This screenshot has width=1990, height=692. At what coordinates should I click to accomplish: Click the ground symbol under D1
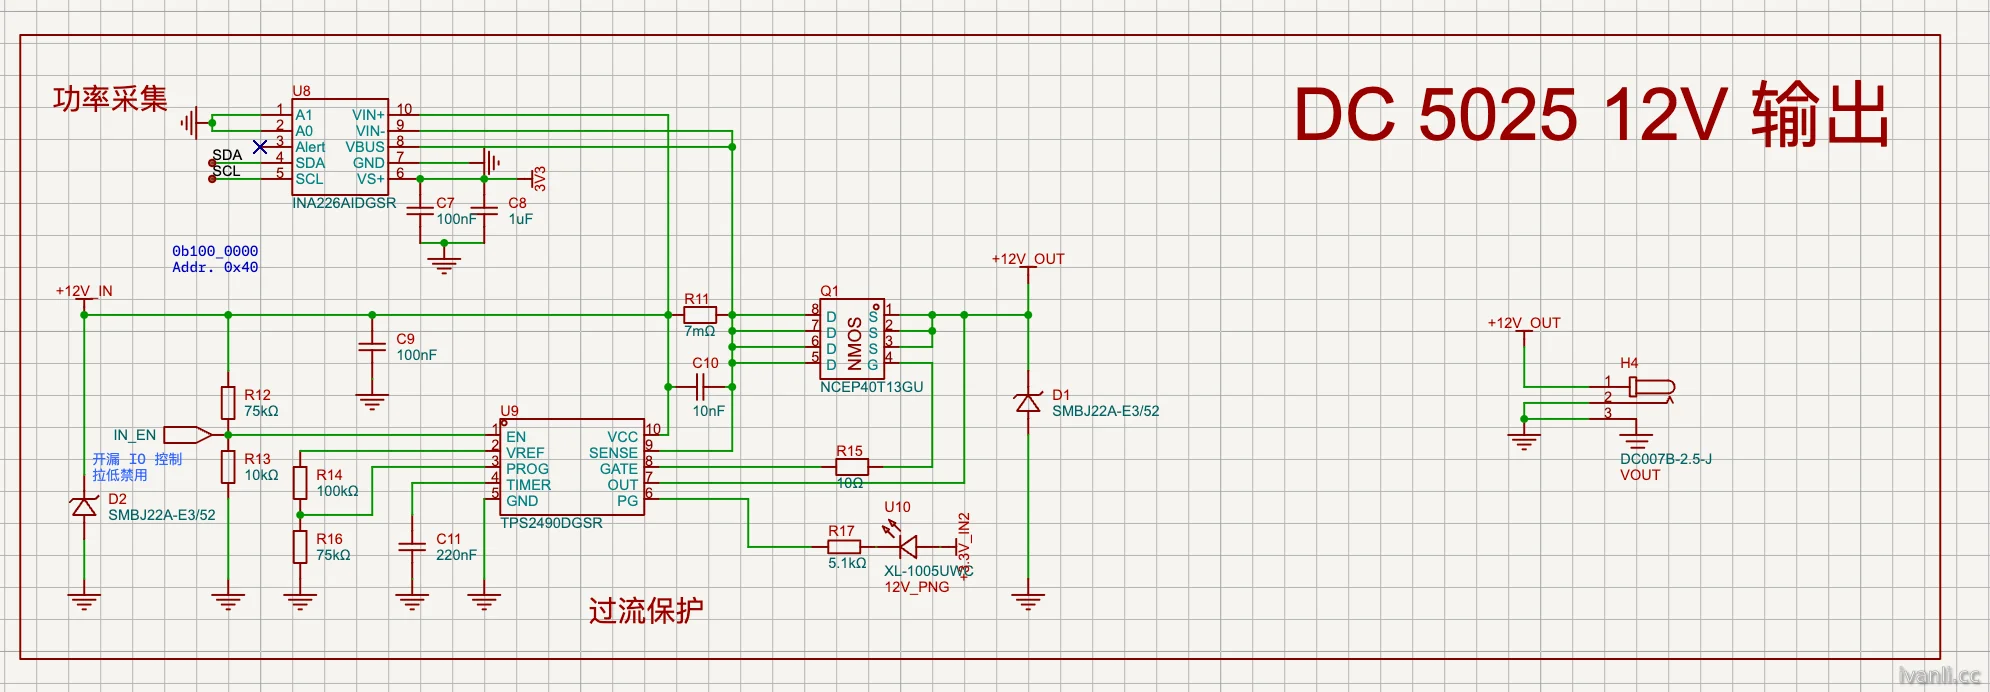1028,601
